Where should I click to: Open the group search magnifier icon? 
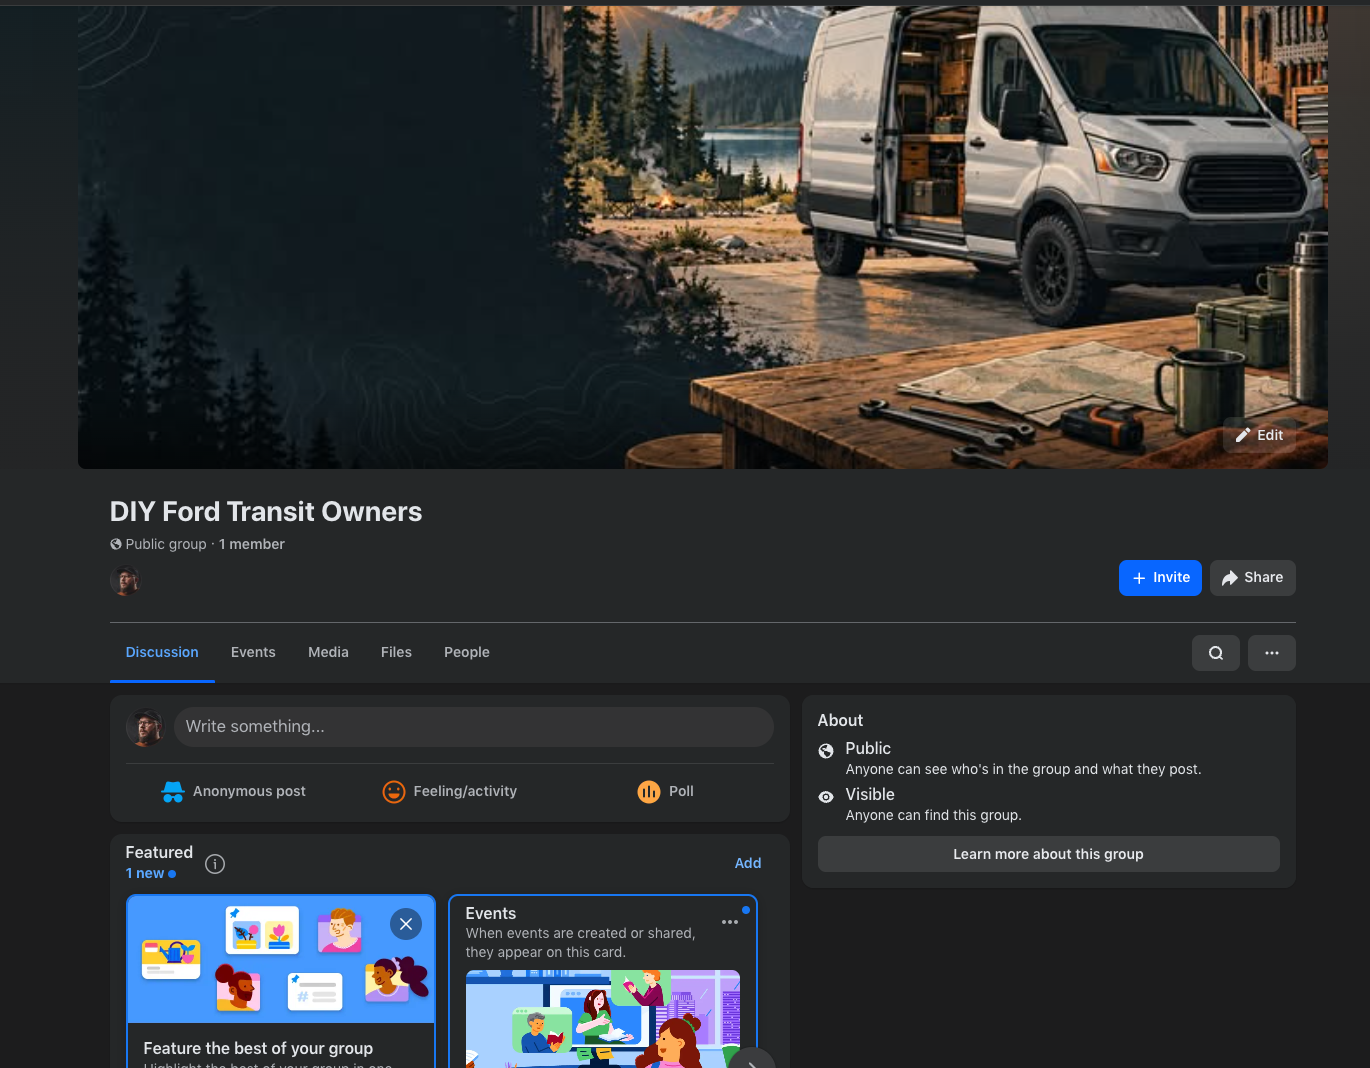[1216, 653]
